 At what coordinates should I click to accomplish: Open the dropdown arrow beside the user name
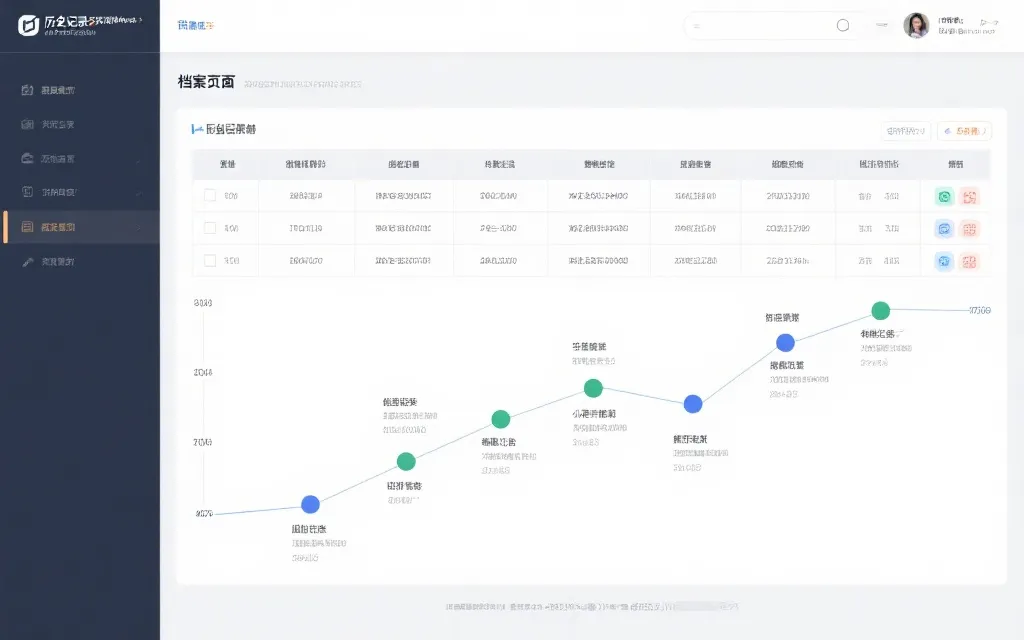(x=988, y=21)
